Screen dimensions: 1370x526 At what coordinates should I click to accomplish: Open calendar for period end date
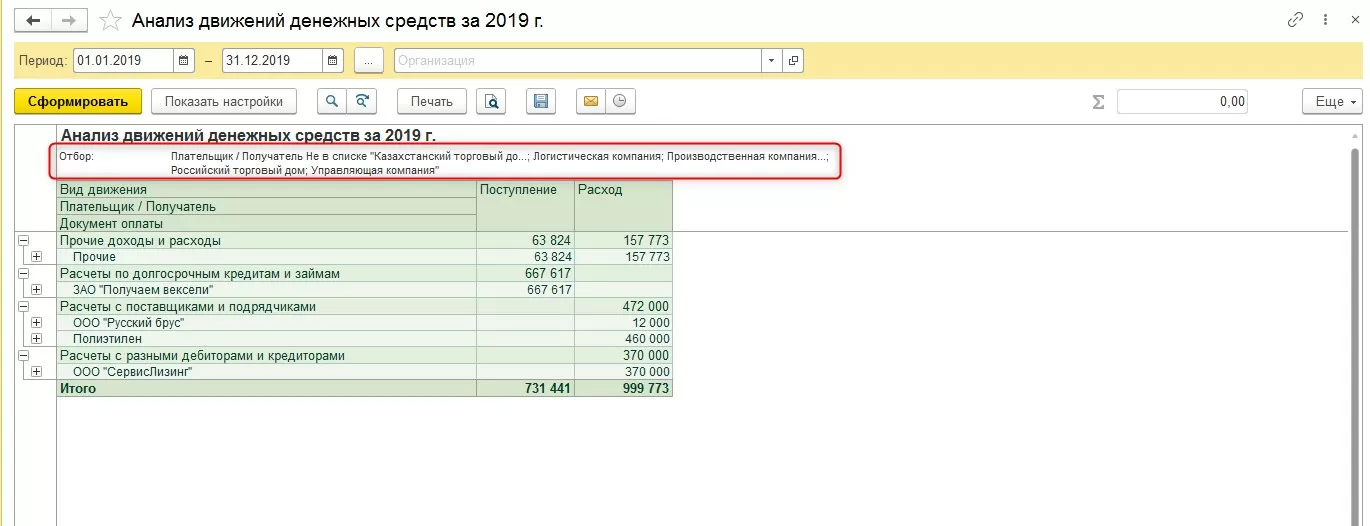pos(333,61)
